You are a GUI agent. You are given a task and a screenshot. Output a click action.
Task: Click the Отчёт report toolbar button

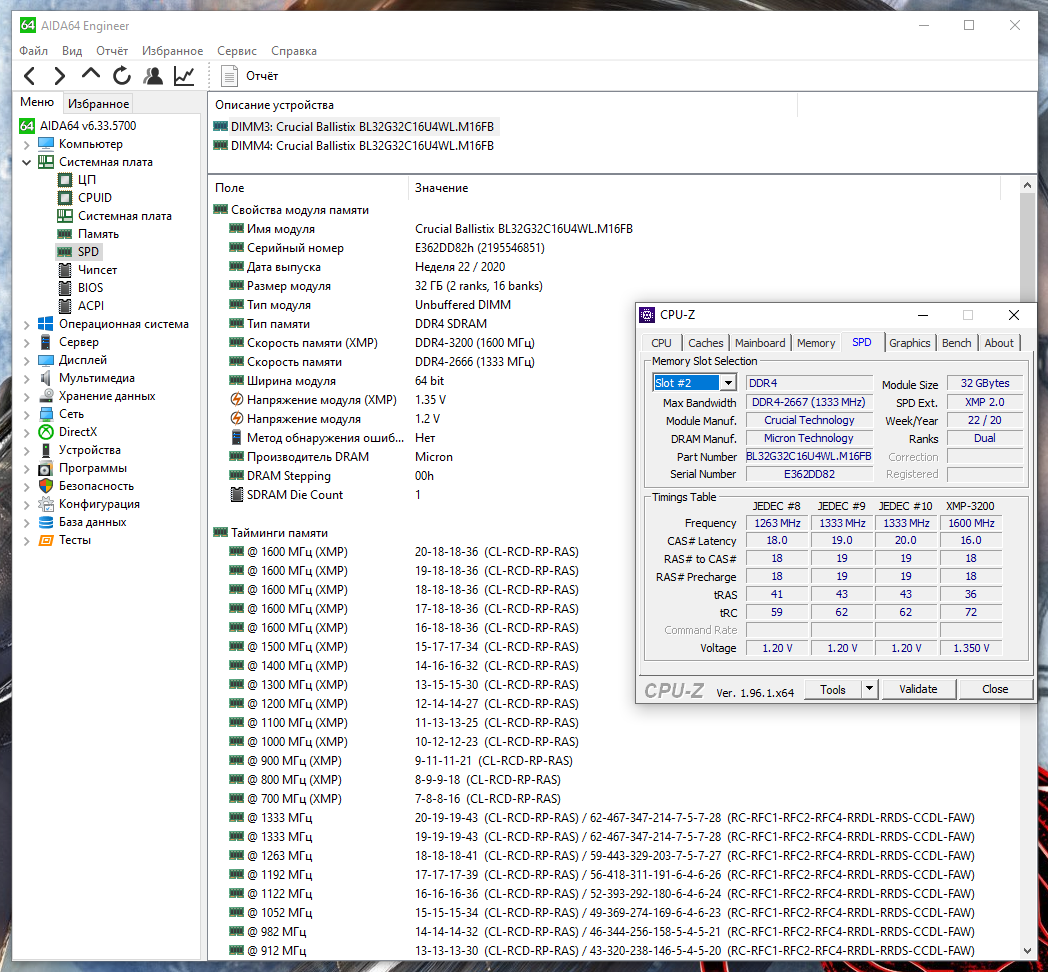[x=250, y=76]
